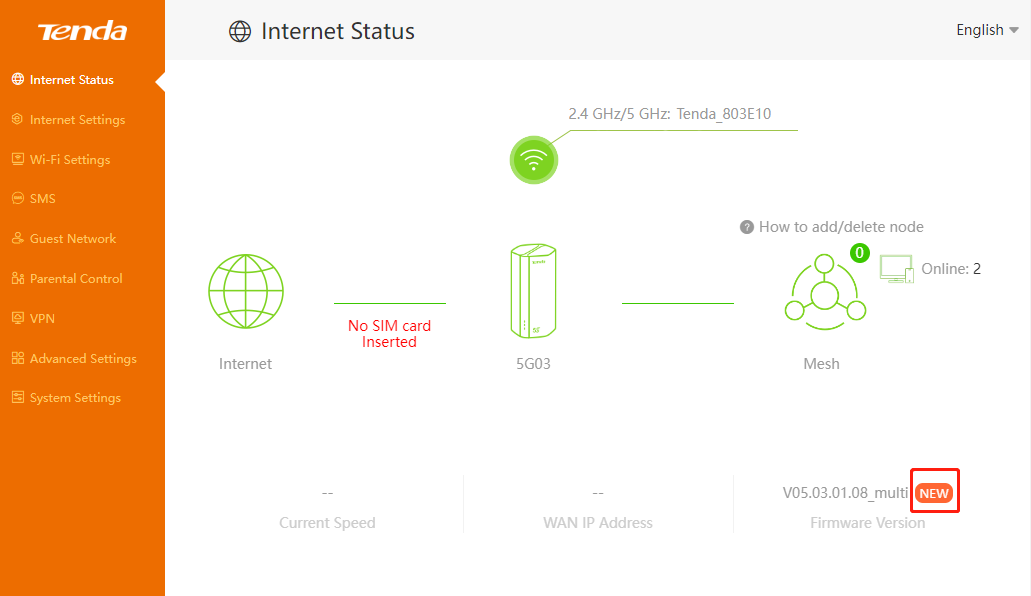This screenshot has width=1031, height=596.
Task: Go to Wi-Fi Settings menu
Action: [70, 160]
